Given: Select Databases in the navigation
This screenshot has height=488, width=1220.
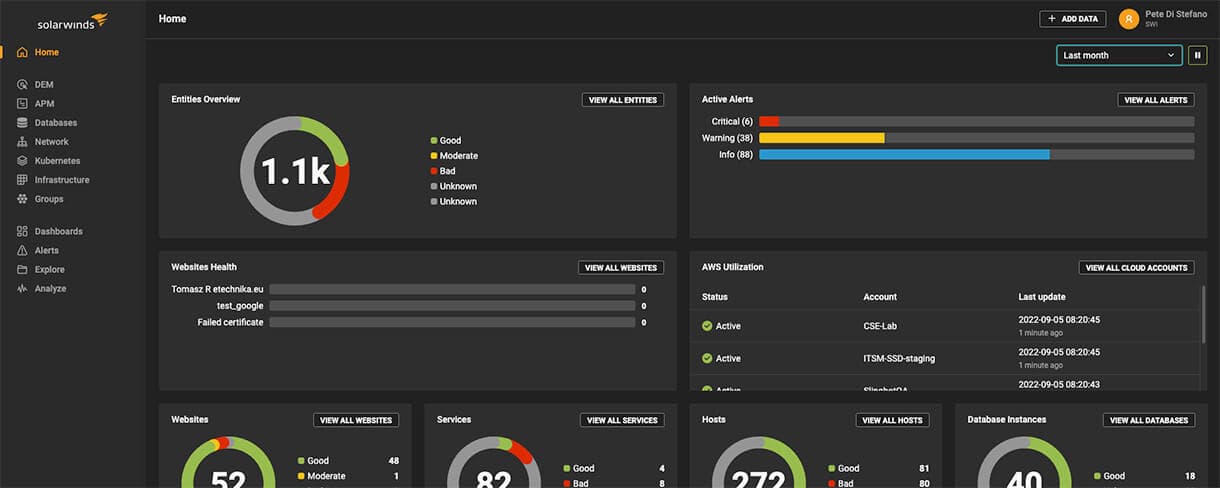Looking at the screenshot, I should [56, 123].
